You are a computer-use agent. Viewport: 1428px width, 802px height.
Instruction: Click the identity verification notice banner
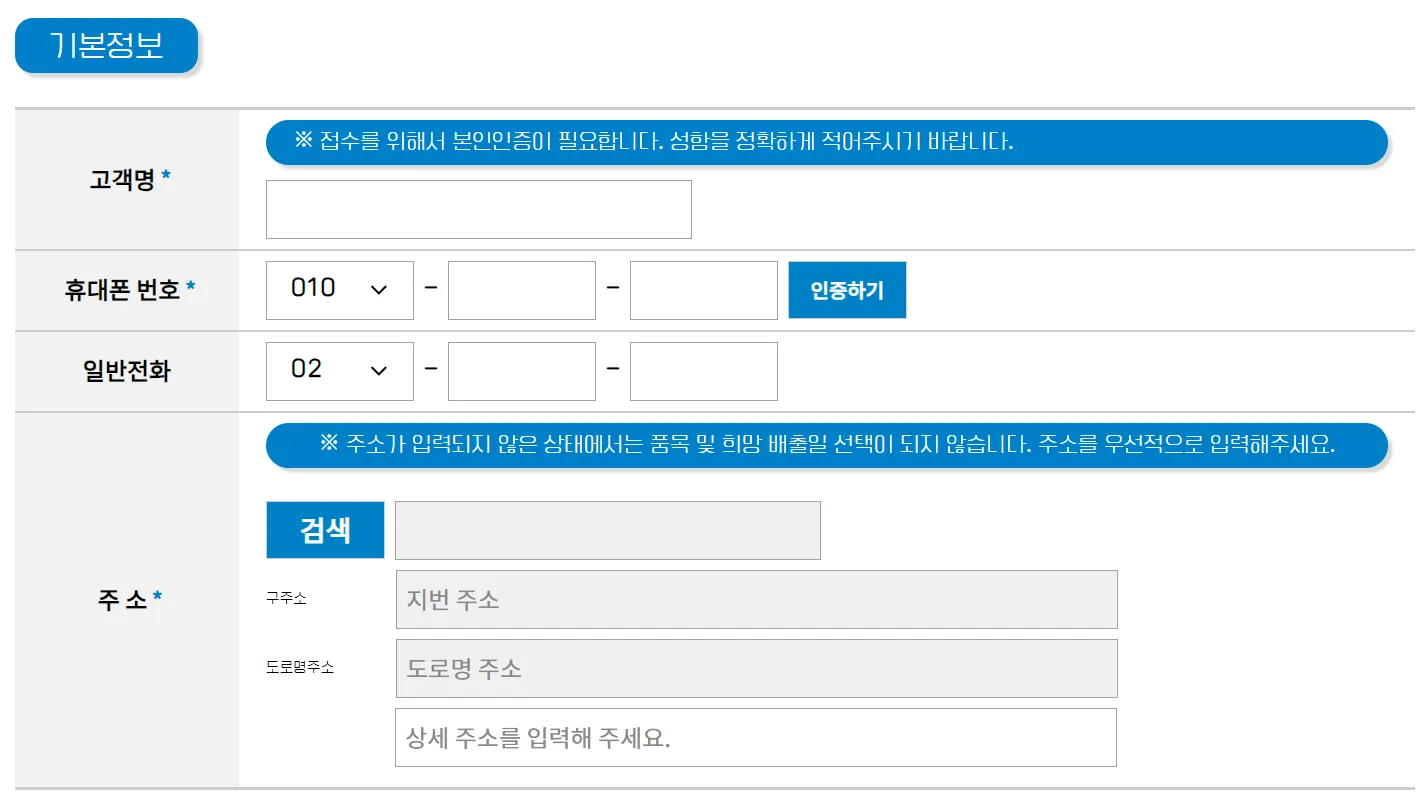pyautogui.click(x=826, y=143)
